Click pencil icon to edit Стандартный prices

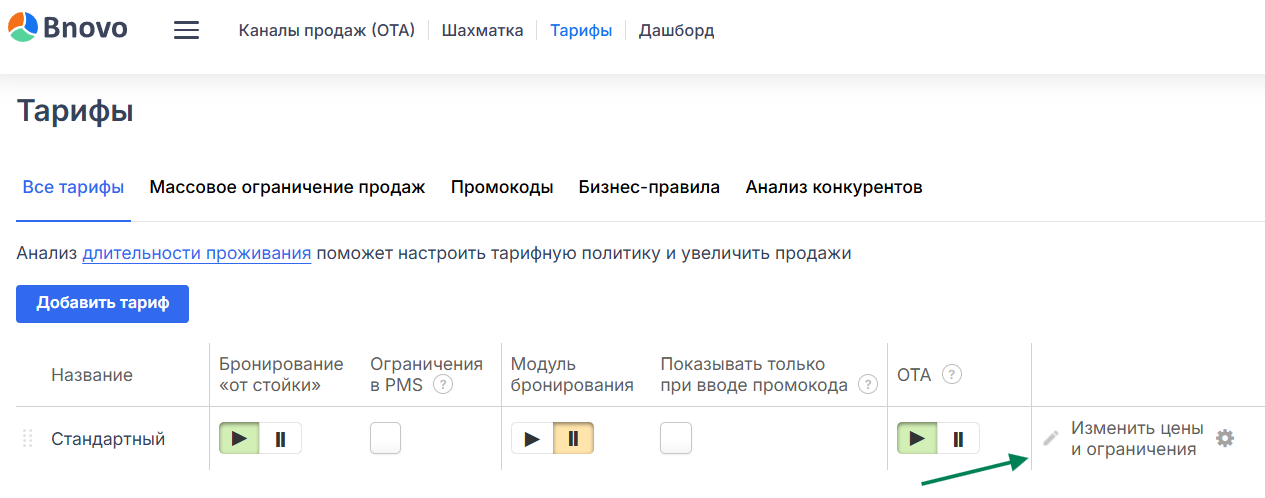(1050, 438)
